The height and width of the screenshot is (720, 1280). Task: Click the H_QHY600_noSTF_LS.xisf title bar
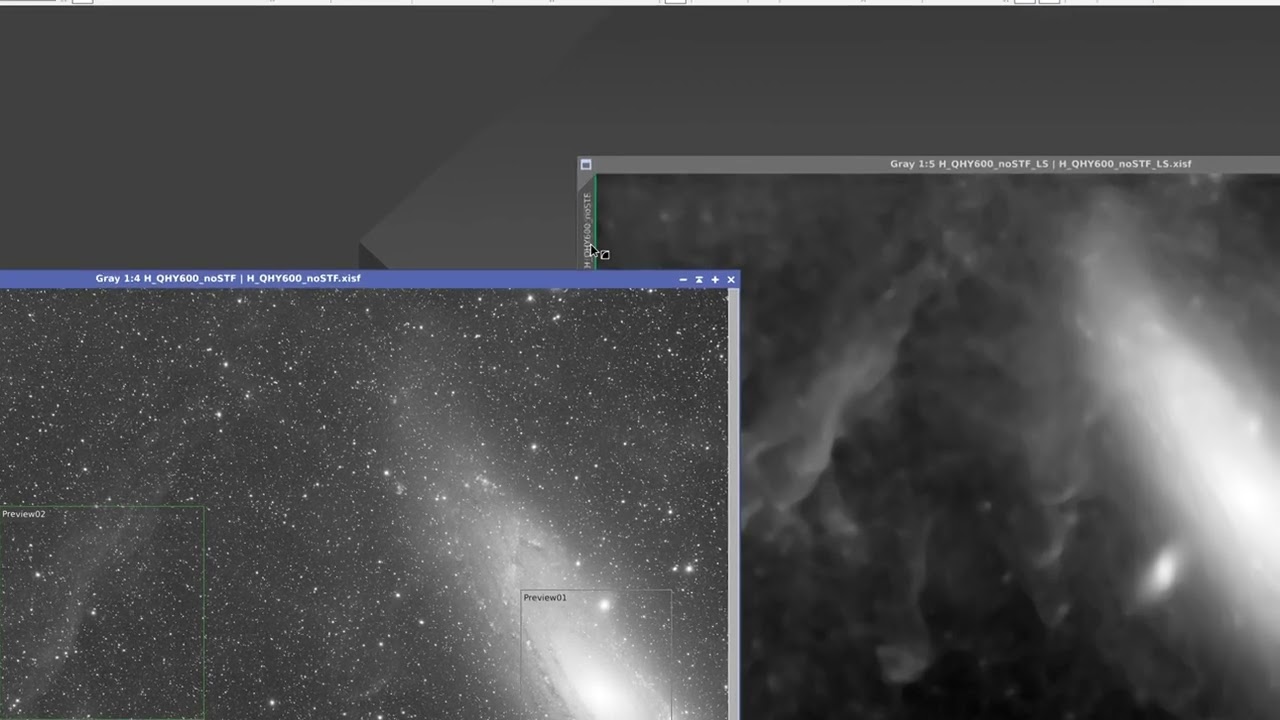[x=930, y=164]
